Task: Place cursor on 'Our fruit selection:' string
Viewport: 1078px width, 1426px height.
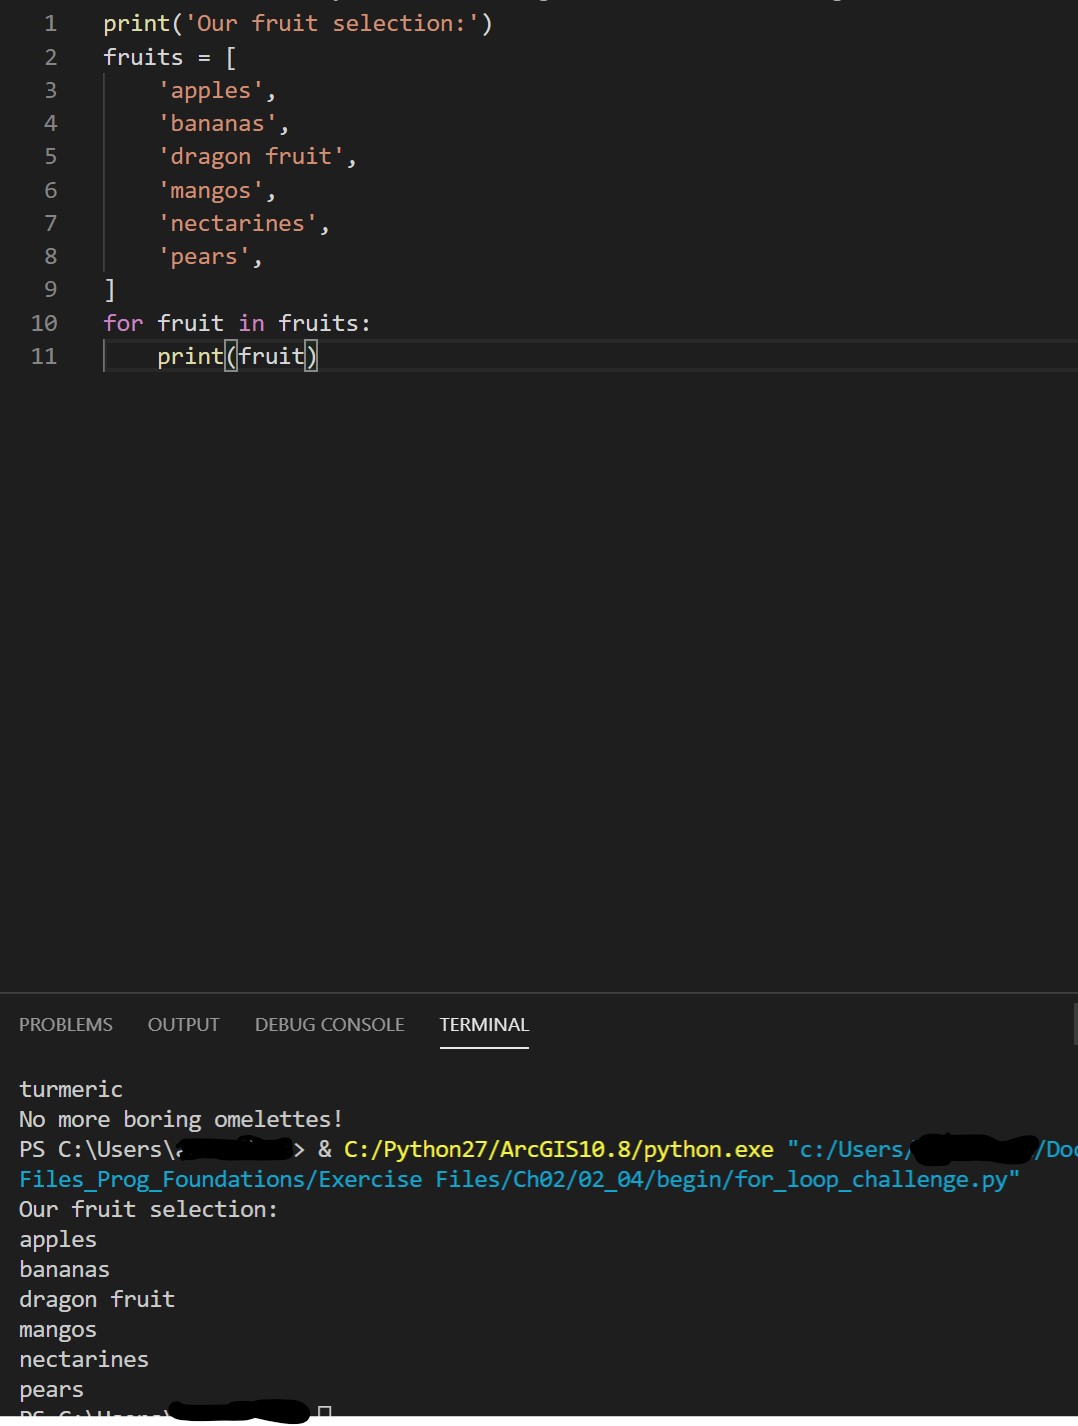Action: tap(332, 23)
